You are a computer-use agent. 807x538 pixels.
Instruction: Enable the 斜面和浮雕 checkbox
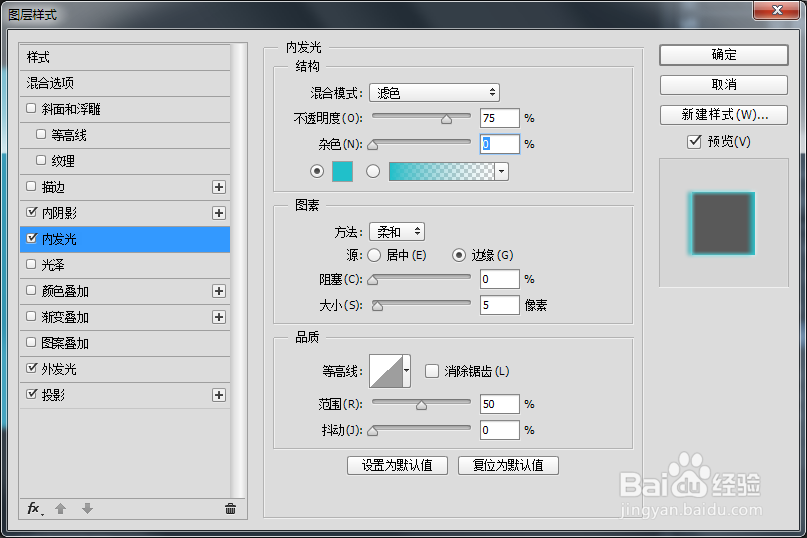pos(31,108)
